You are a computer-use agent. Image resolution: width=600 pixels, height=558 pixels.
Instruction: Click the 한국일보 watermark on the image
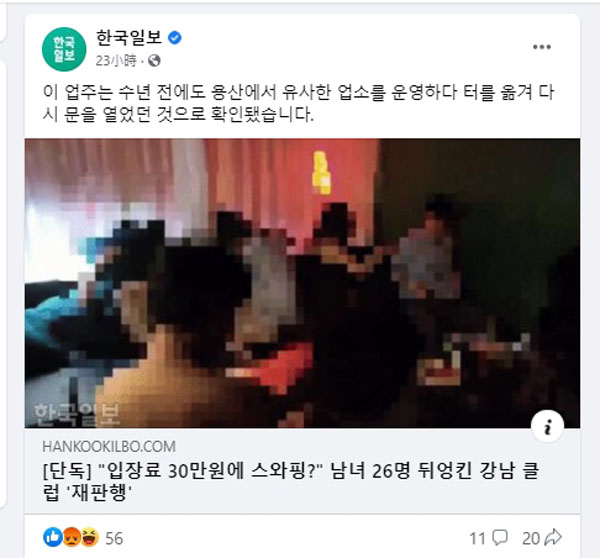pyautogui.click(x=77, y=414)
